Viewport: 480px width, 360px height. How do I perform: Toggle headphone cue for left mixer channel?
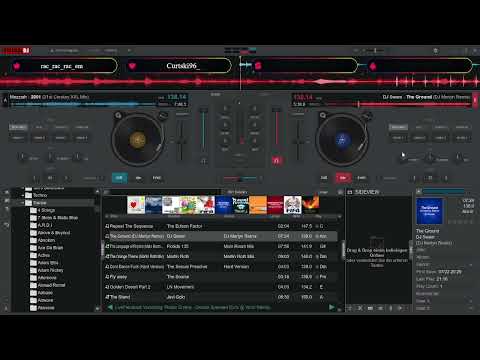pyautogui.click(x=203, y=161)
